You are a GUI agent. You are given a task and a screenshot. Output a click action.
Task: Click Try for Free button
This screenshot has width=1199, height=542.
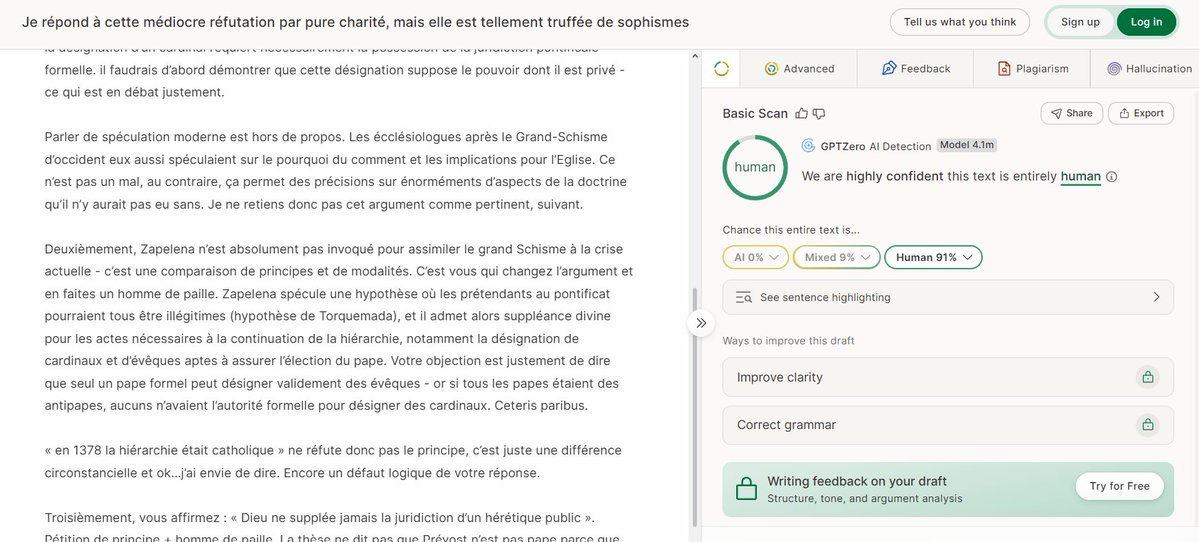click(1119, 486)
